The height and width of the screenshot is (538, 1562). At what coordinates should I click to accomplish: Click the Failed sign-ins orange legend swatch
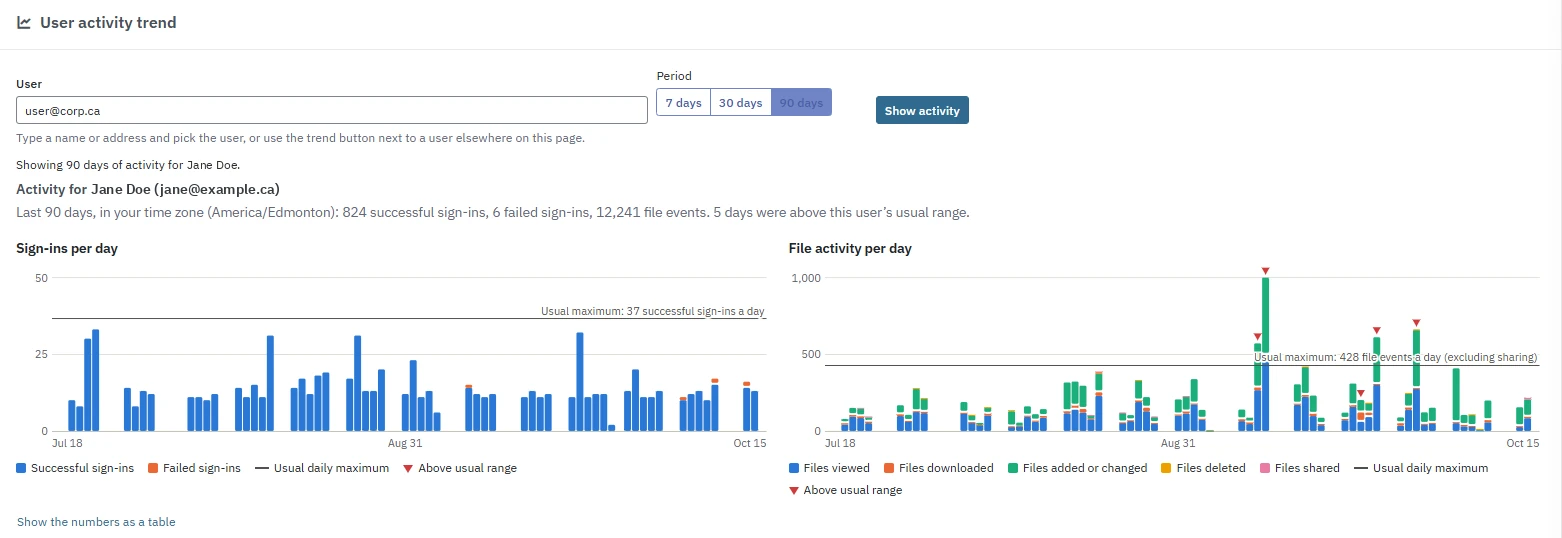point(153,468)
